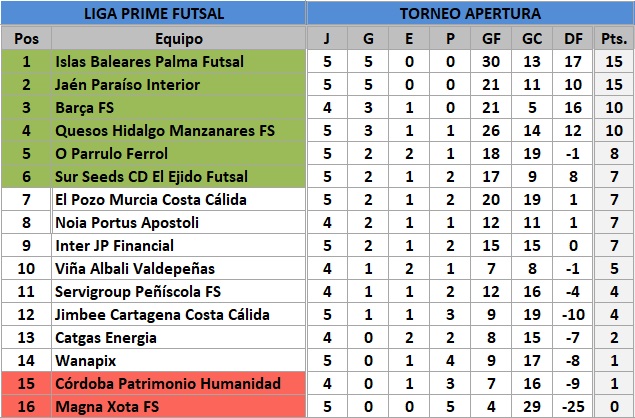Screen dimensions: 635x418
Task: Select the Magna Xota FS cell
Action: click(x=178, y=406)
